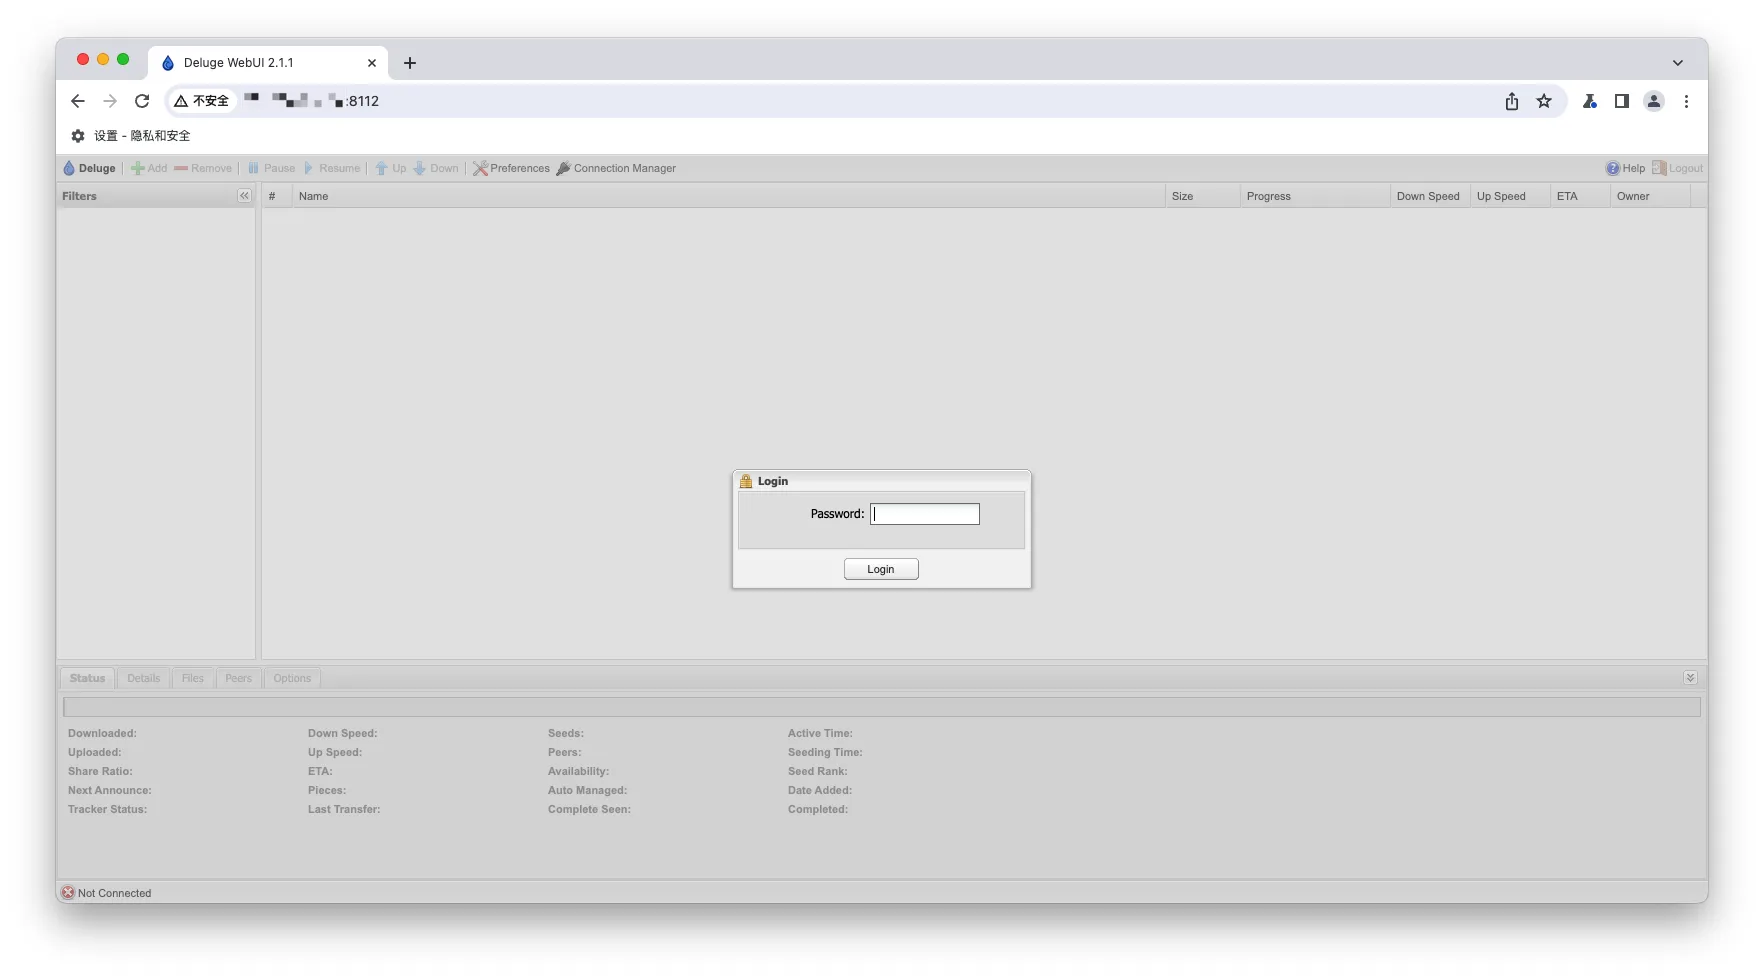Click the Resume toolbar button
The width and height of the screenshot is (1764, 977).
coord(331,168)
